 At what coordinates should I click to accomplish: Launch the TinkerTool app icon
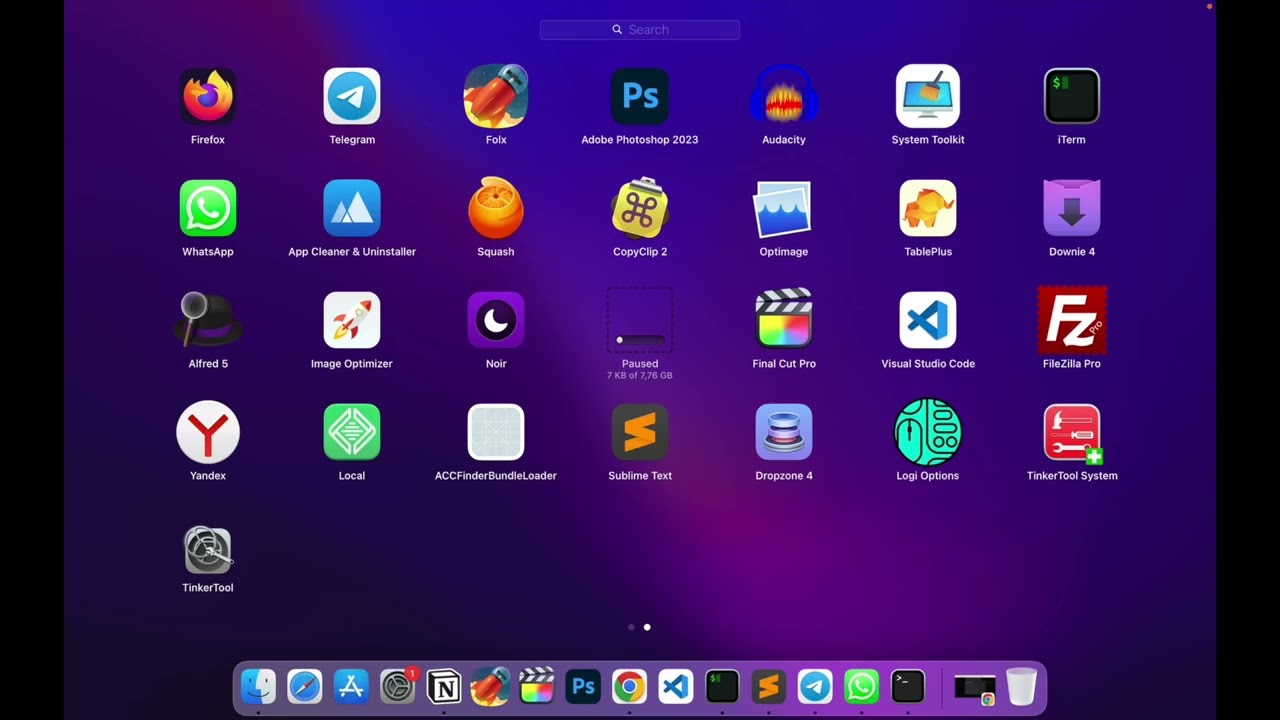pyautogui.click(x=208, y=550)
